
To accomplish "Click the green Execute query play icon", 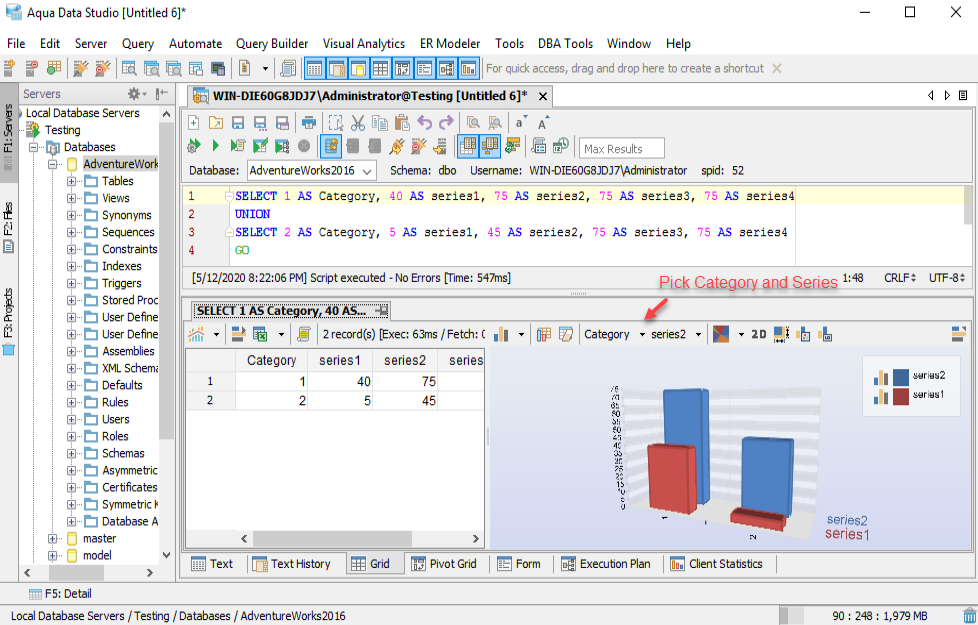I will (x=214, y=146).
